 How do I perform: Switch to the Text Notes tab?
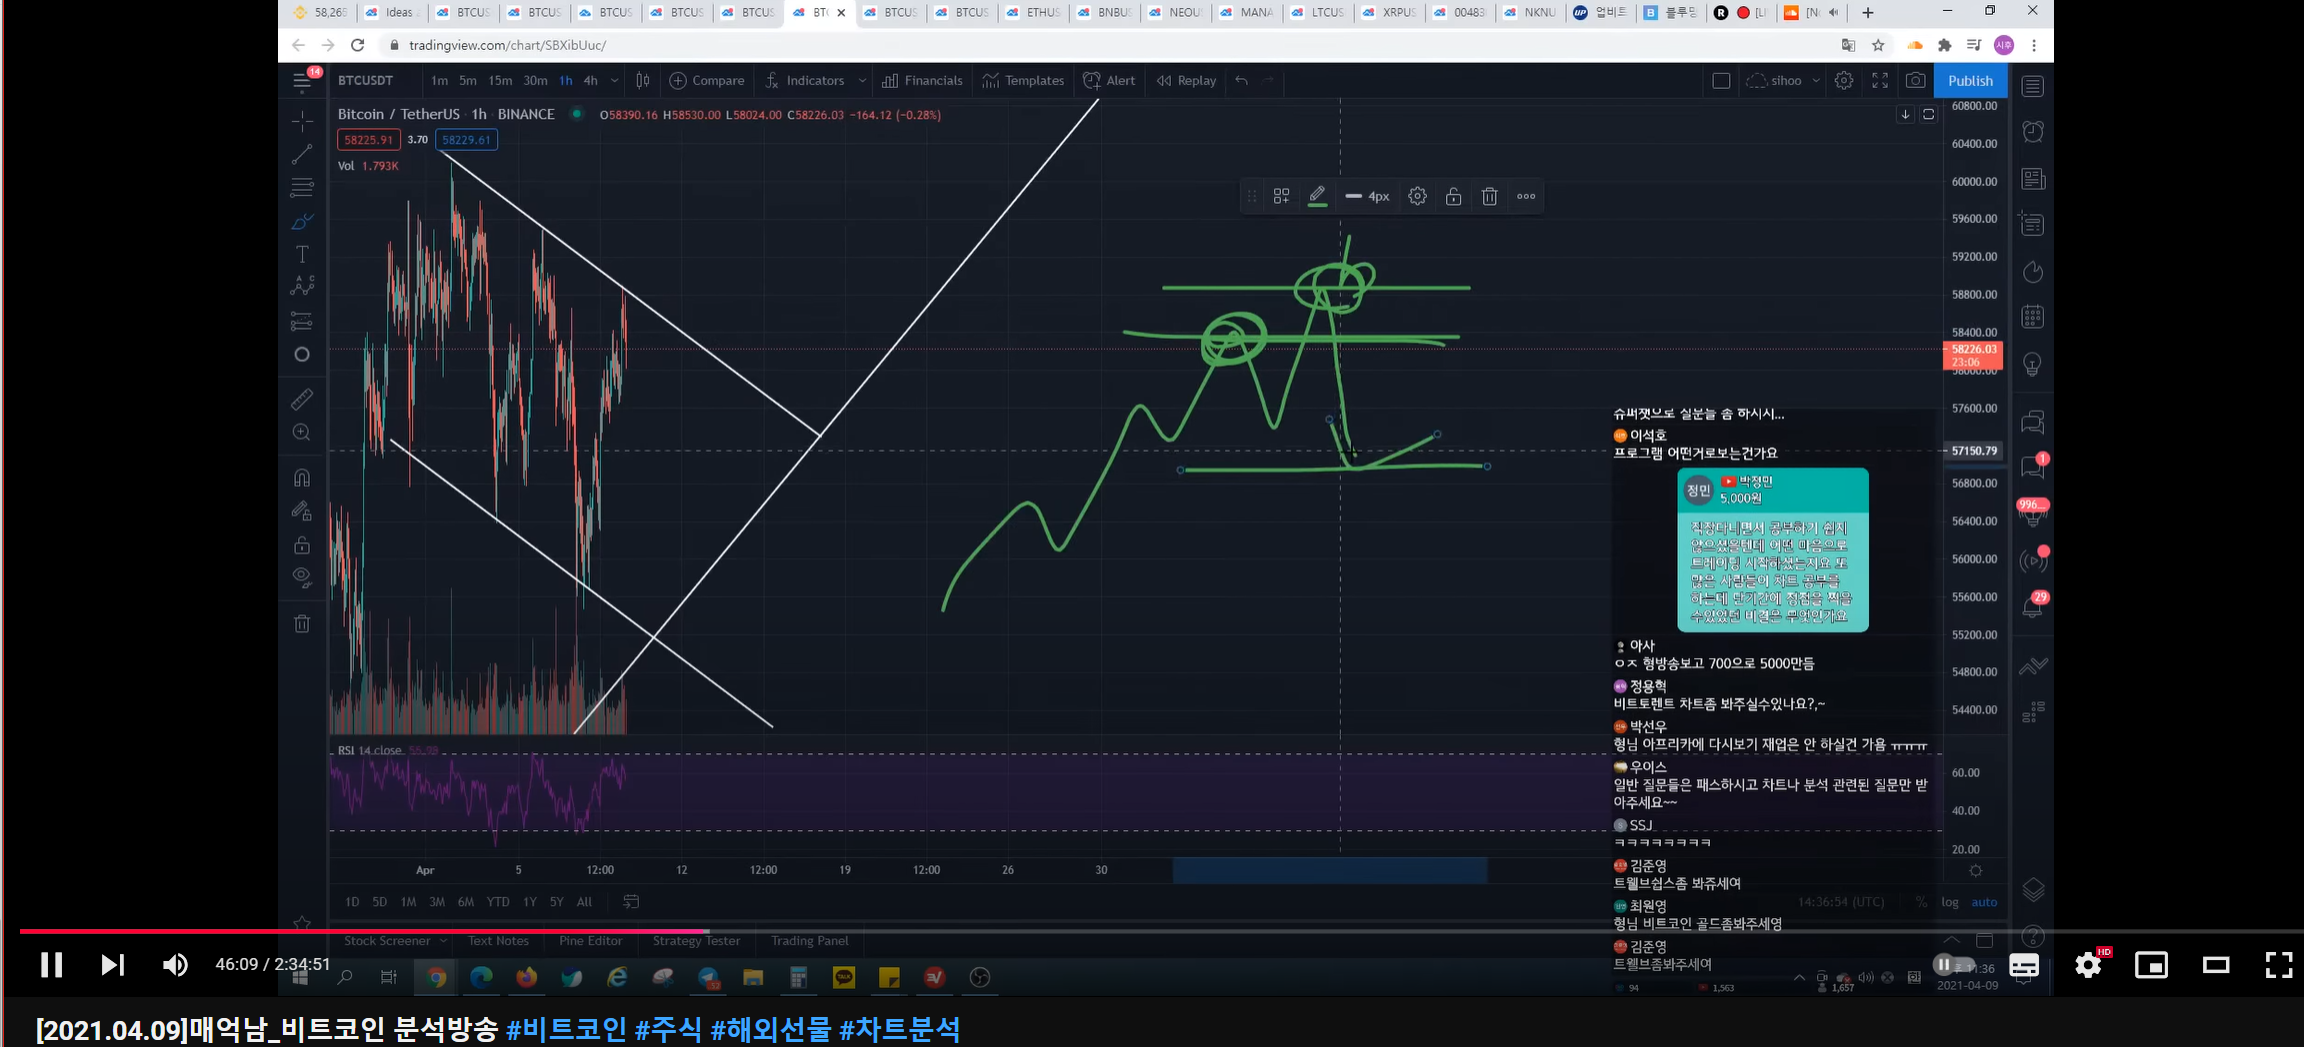(498, 941)
